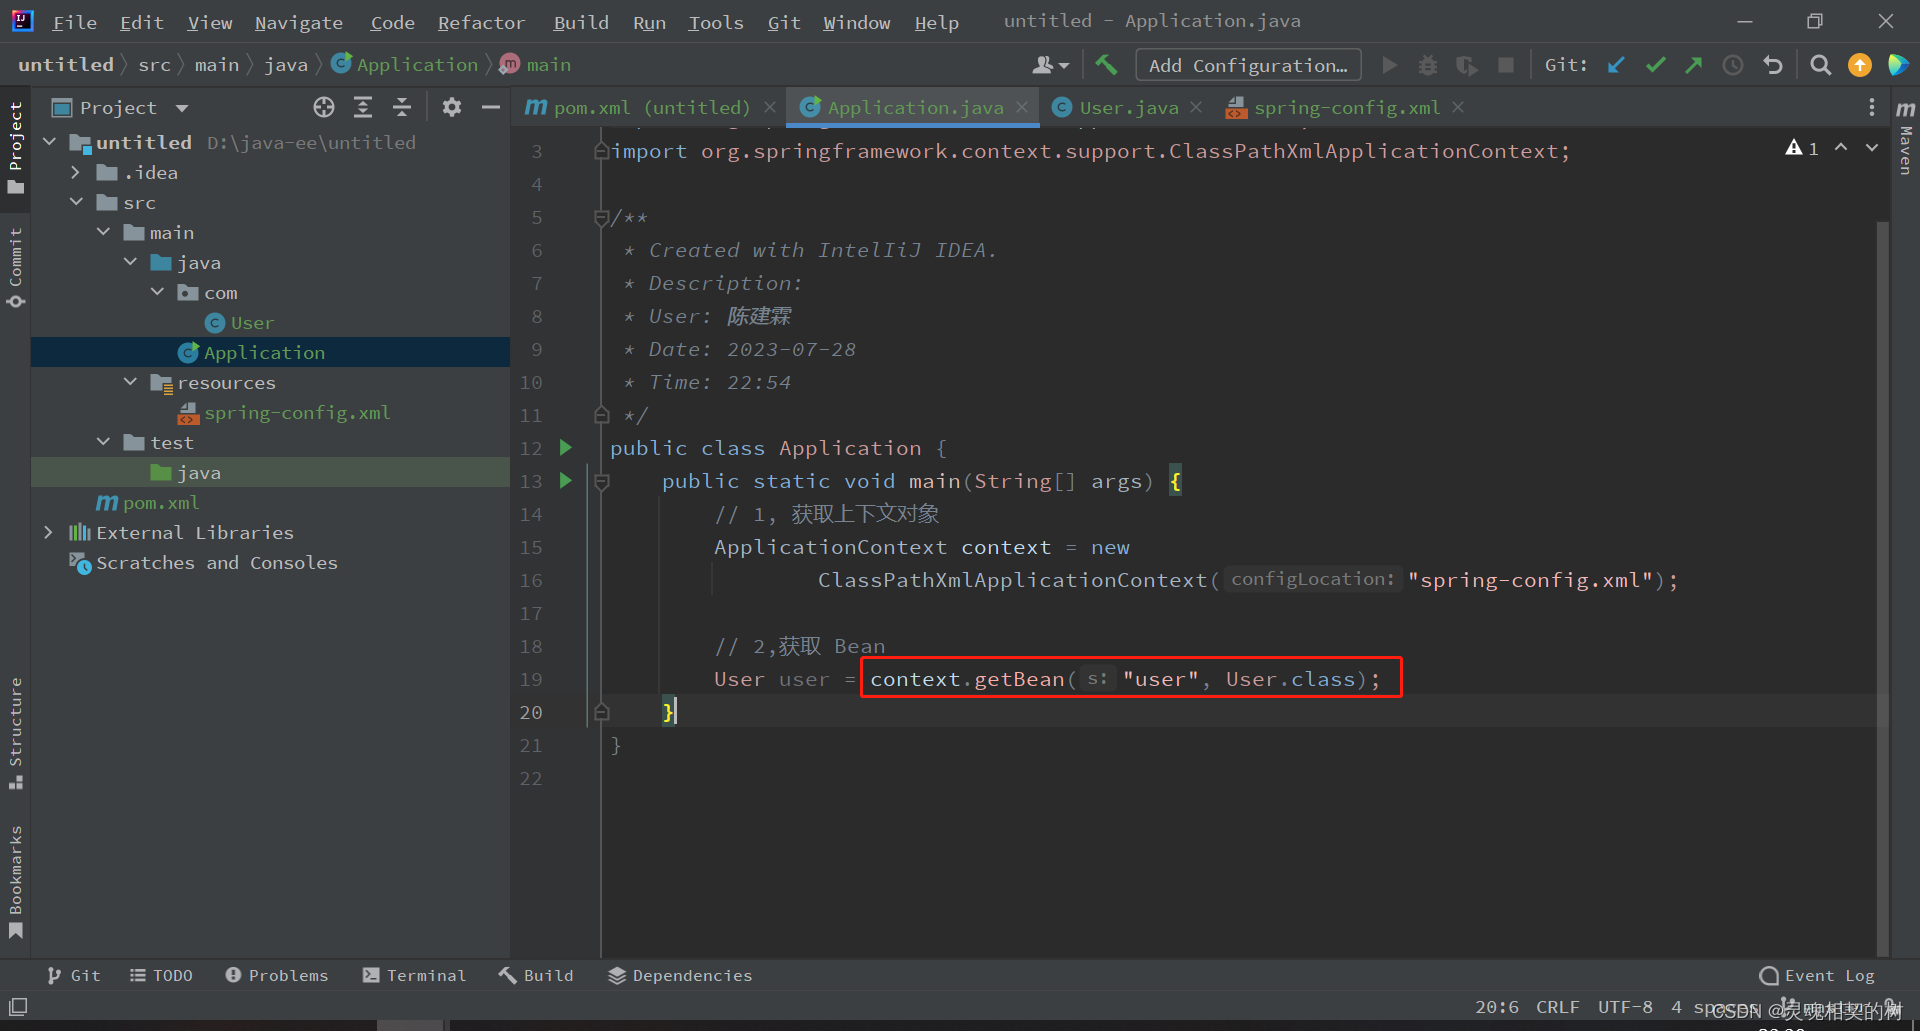
Task: Click Build tool window button
Action: pyautogui.click(x=536, y=975)
